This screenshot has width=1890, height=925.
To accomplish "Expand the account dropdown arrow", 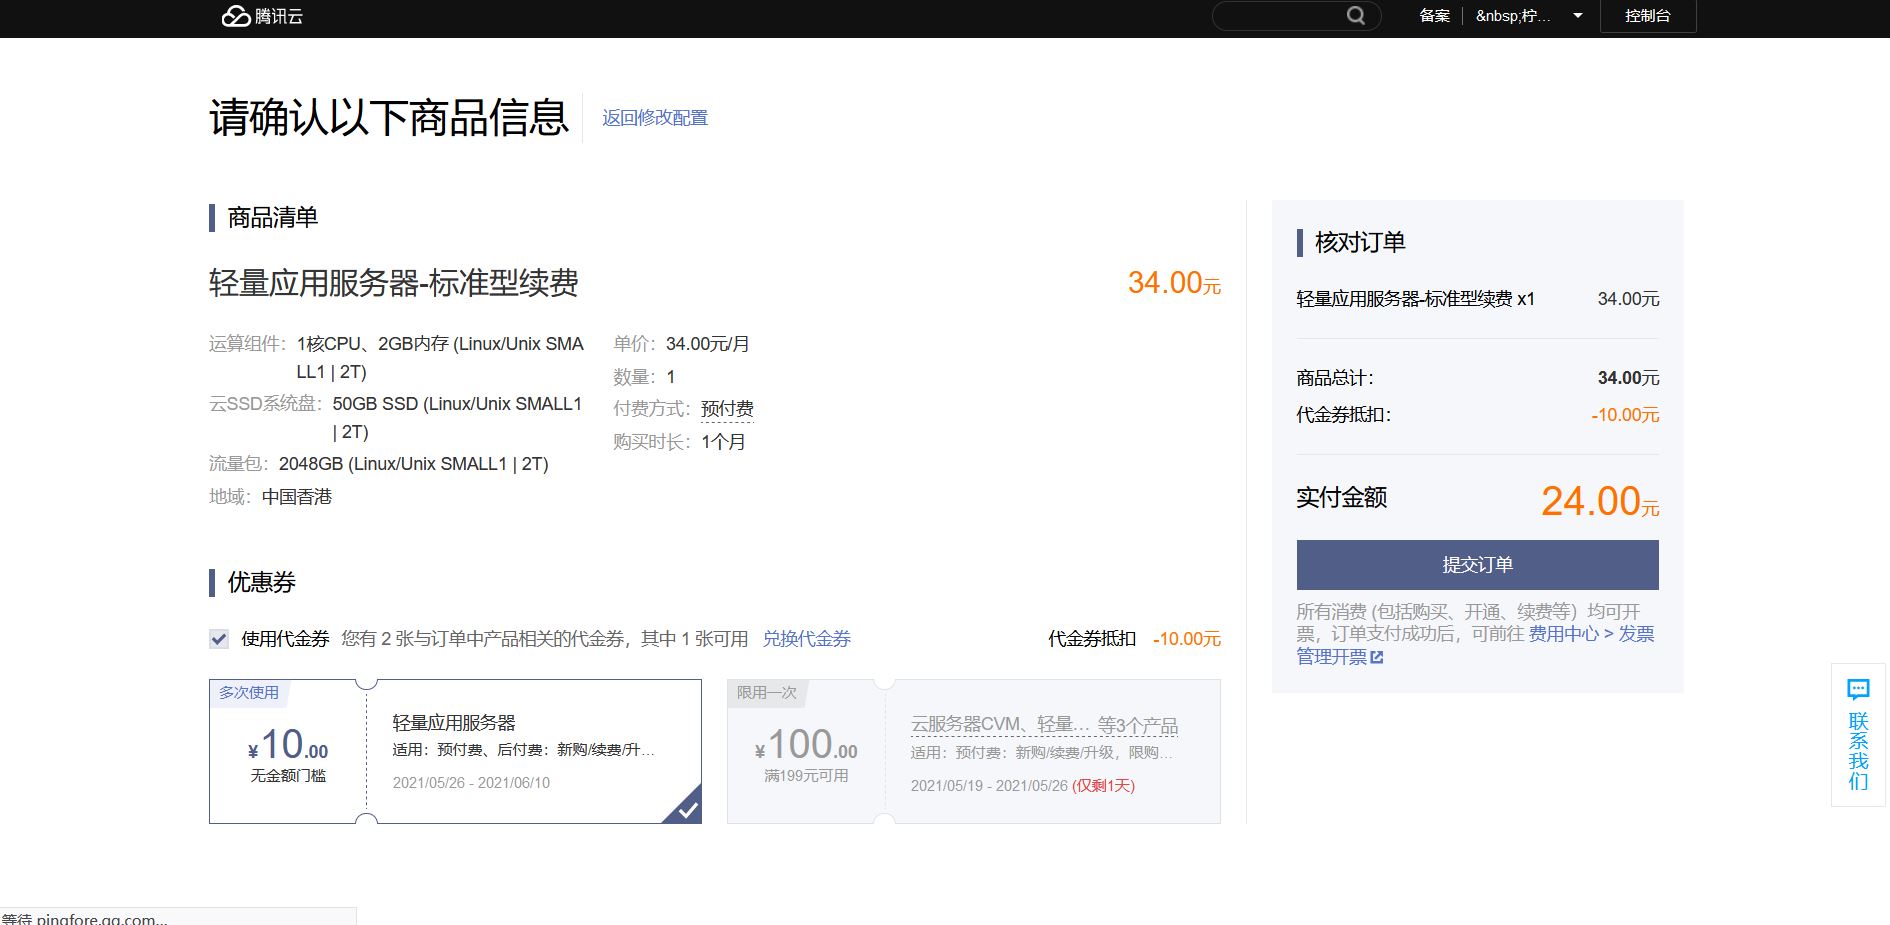I will click(1577, 16).
